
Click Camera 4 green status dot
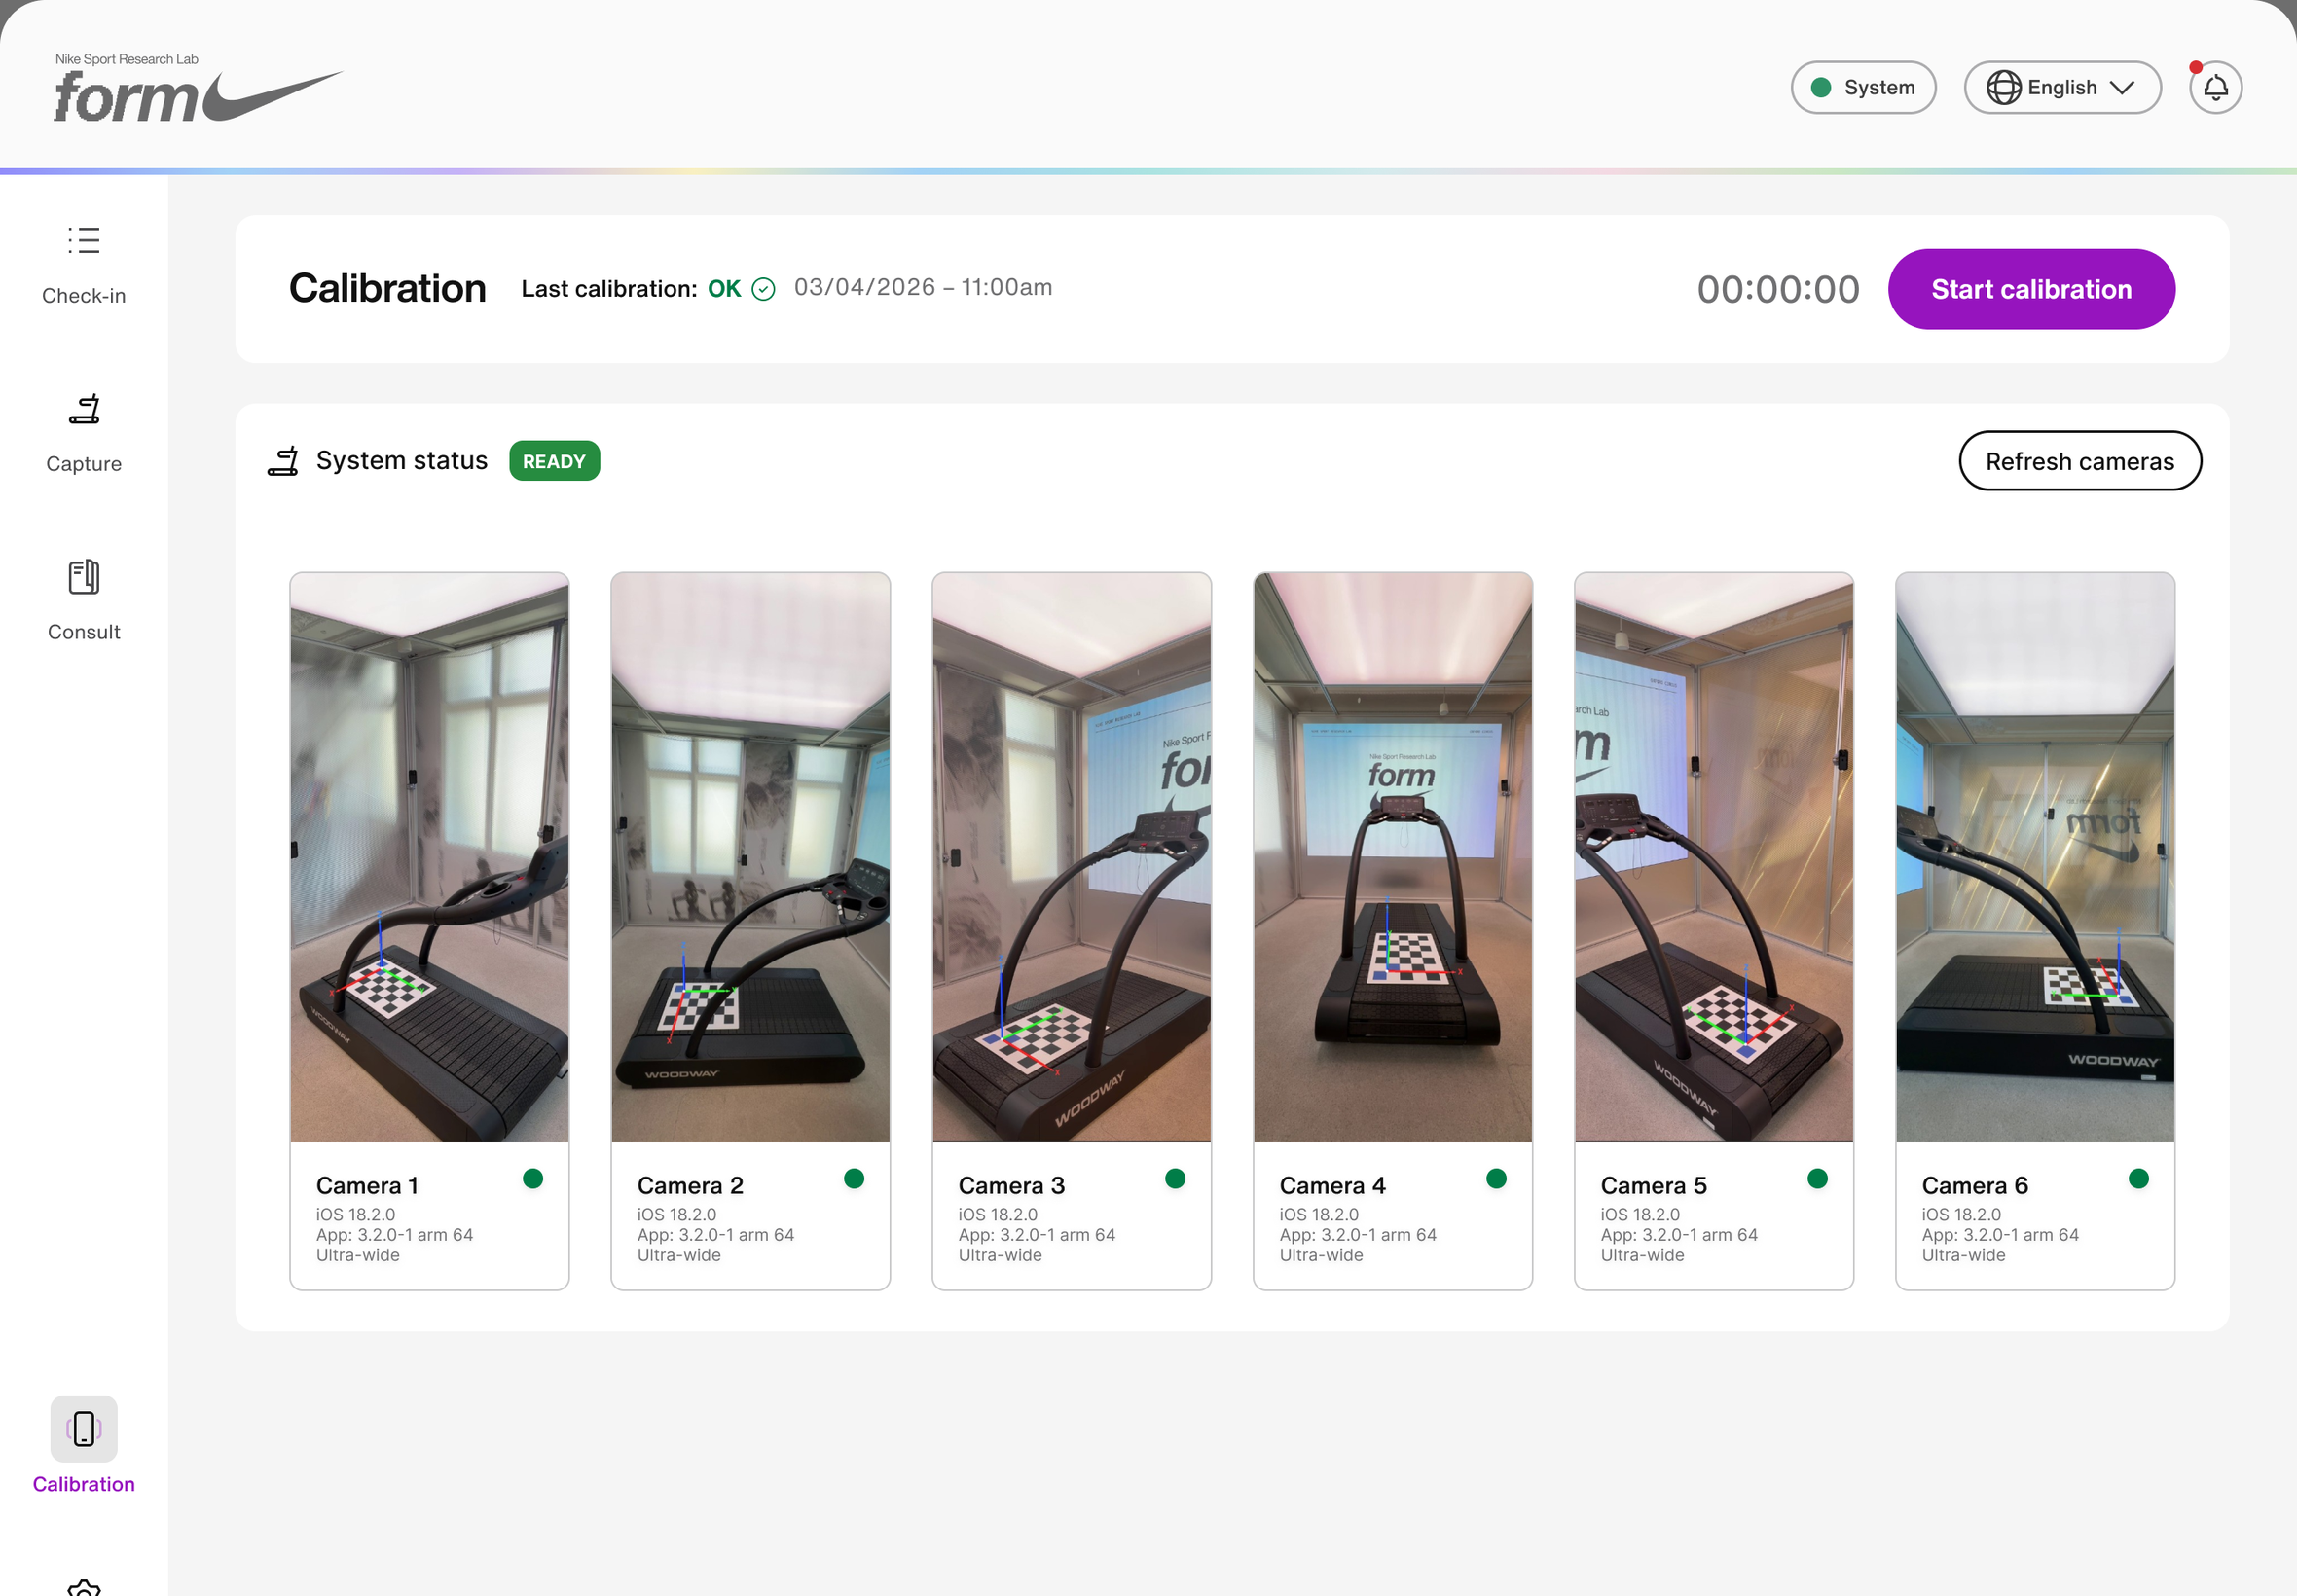[1496, 1179]
